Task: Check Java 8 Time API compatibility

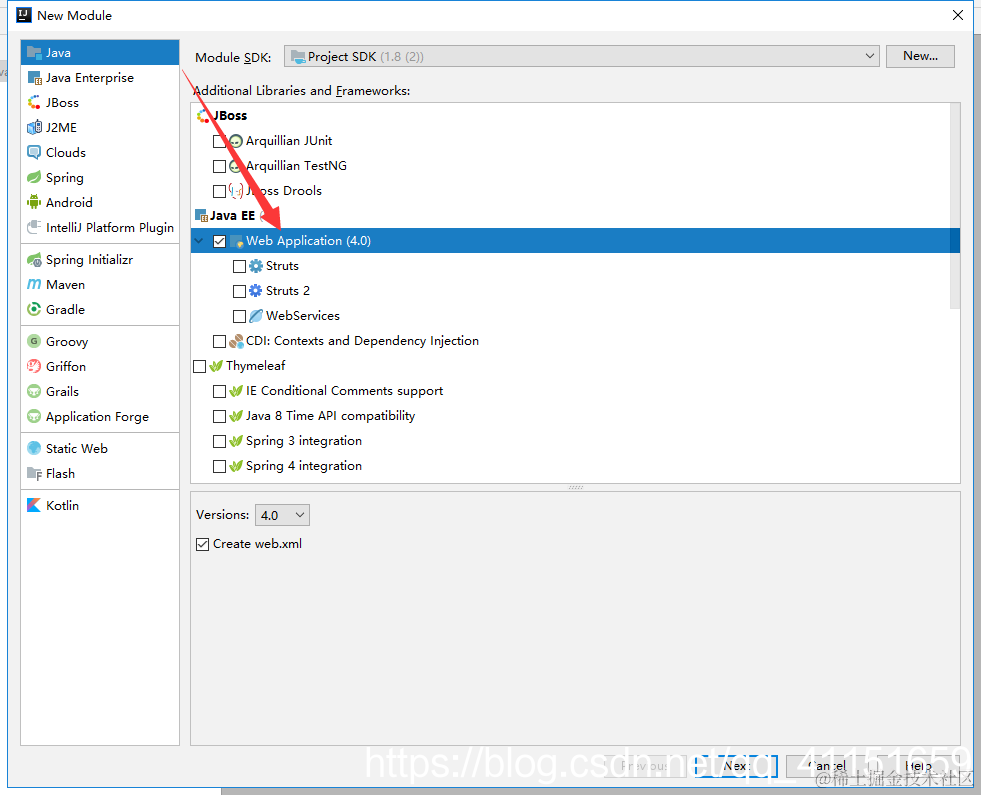Action: point(219,417)
